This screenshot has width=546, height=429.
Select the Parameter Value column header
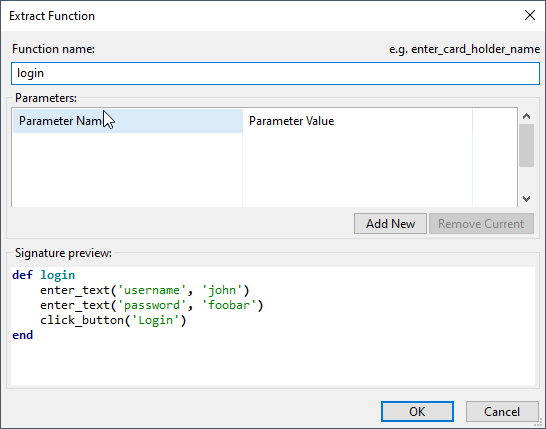[x=358, y=121]
